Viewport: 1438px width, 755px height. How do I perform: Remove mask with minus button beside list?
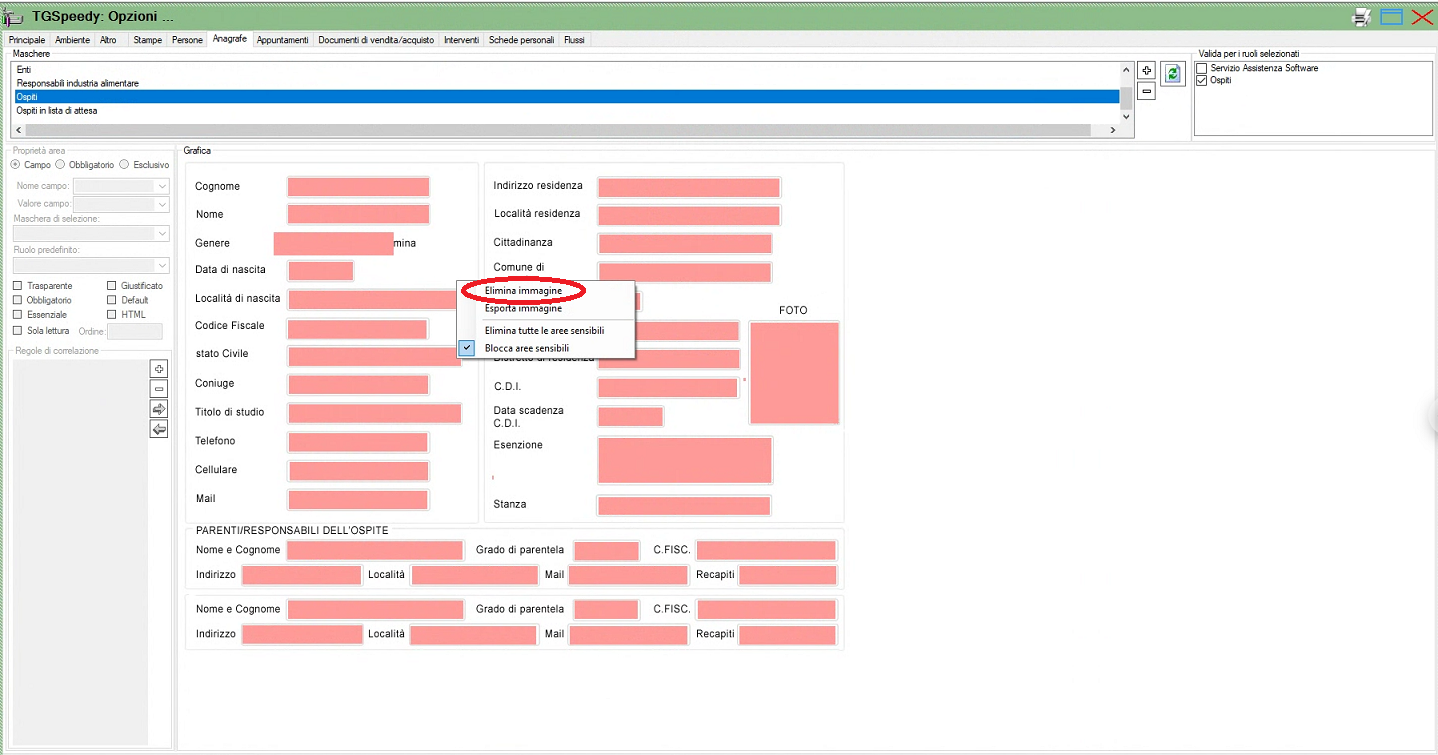[1146, 91]
